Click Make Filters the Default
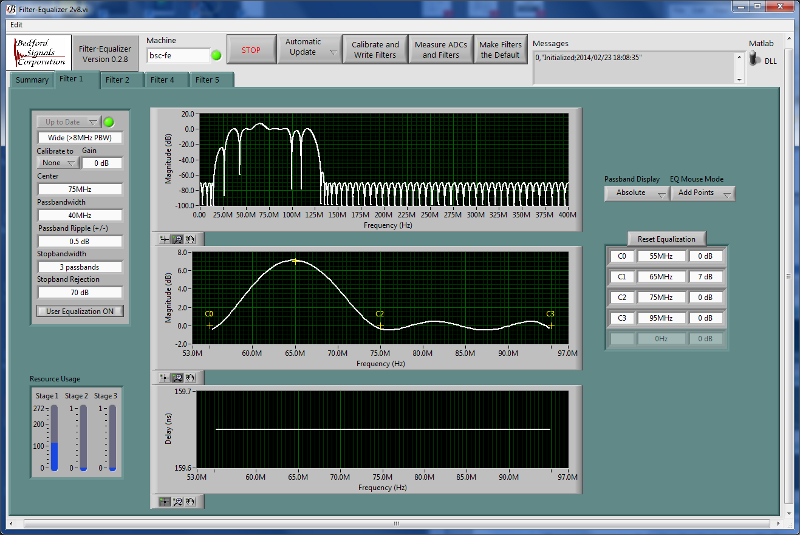 [x=500, y=49]
